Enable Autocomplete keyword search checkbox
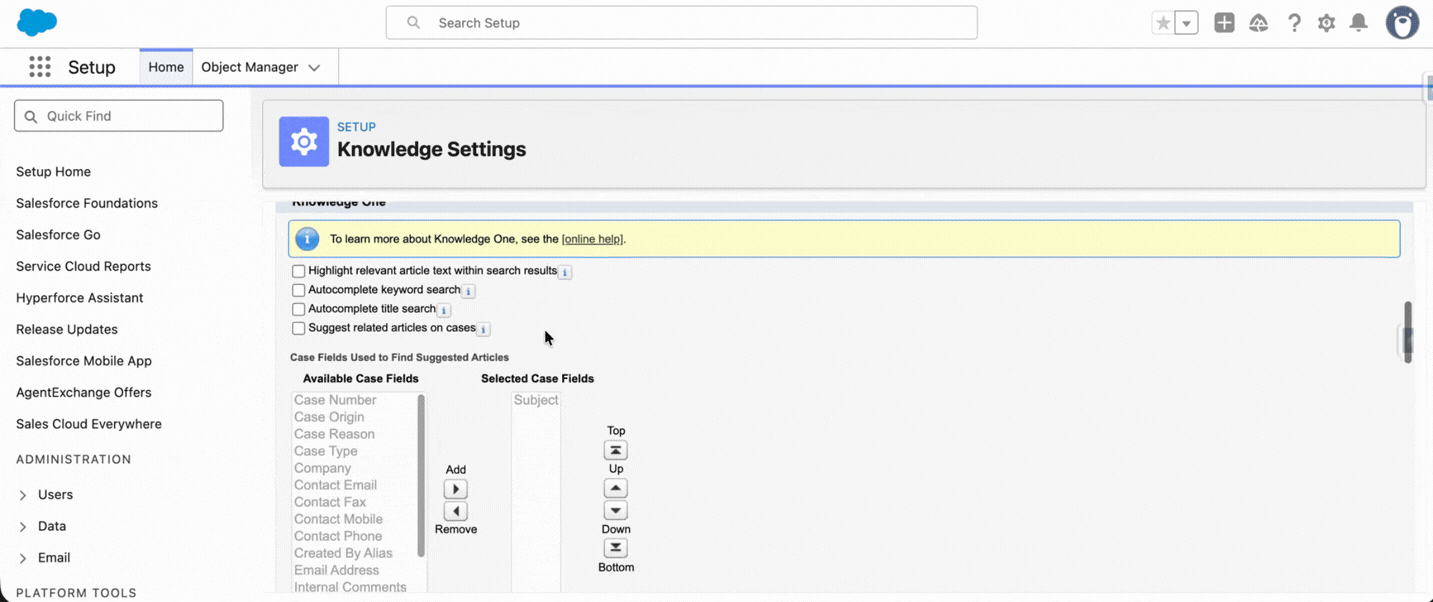This screenshot has width=1433, height=602. [x=298, y=290]
